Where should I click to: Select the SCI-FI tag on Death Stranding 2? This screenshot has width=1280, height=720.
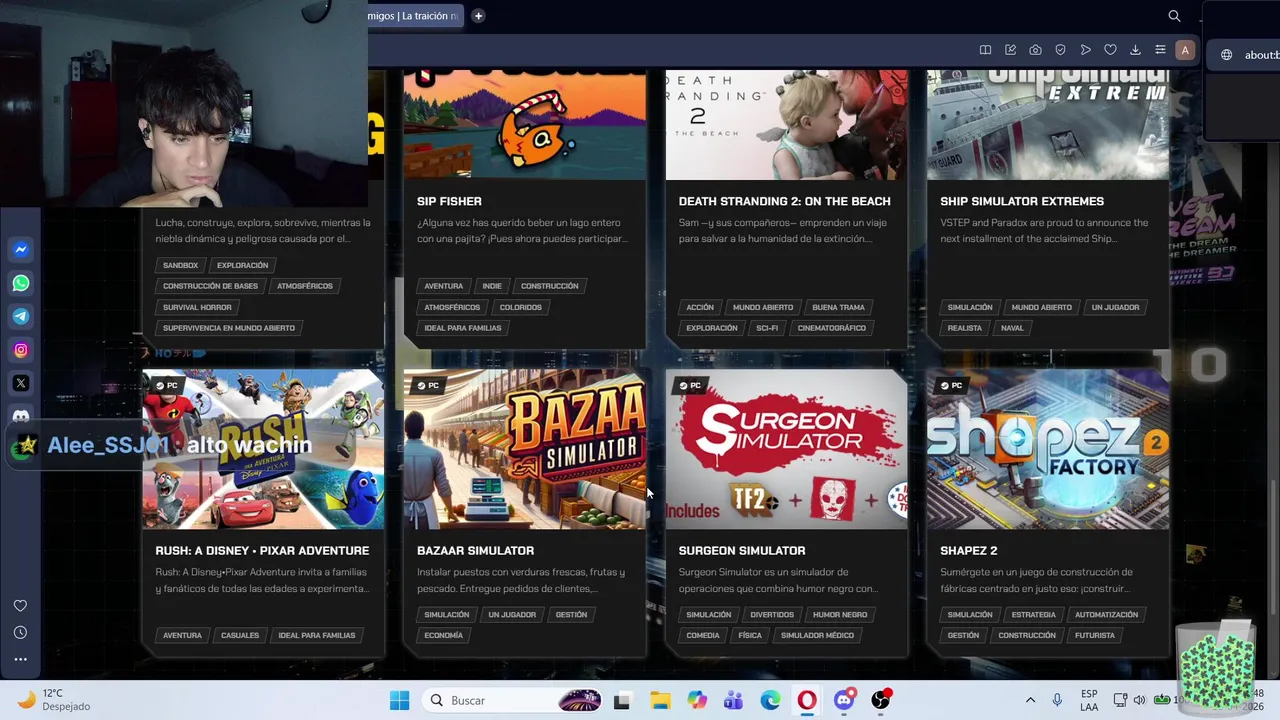tap(767, 328)
